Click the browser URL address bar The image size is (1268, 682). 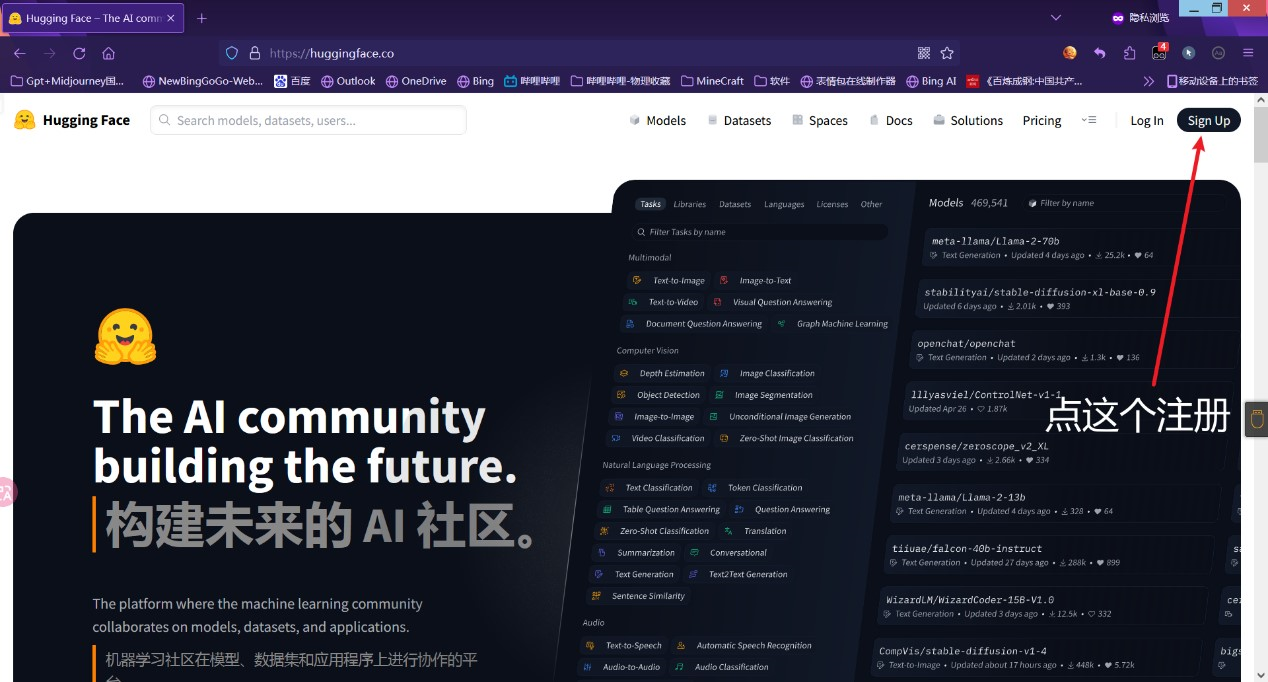click(590, 53)
